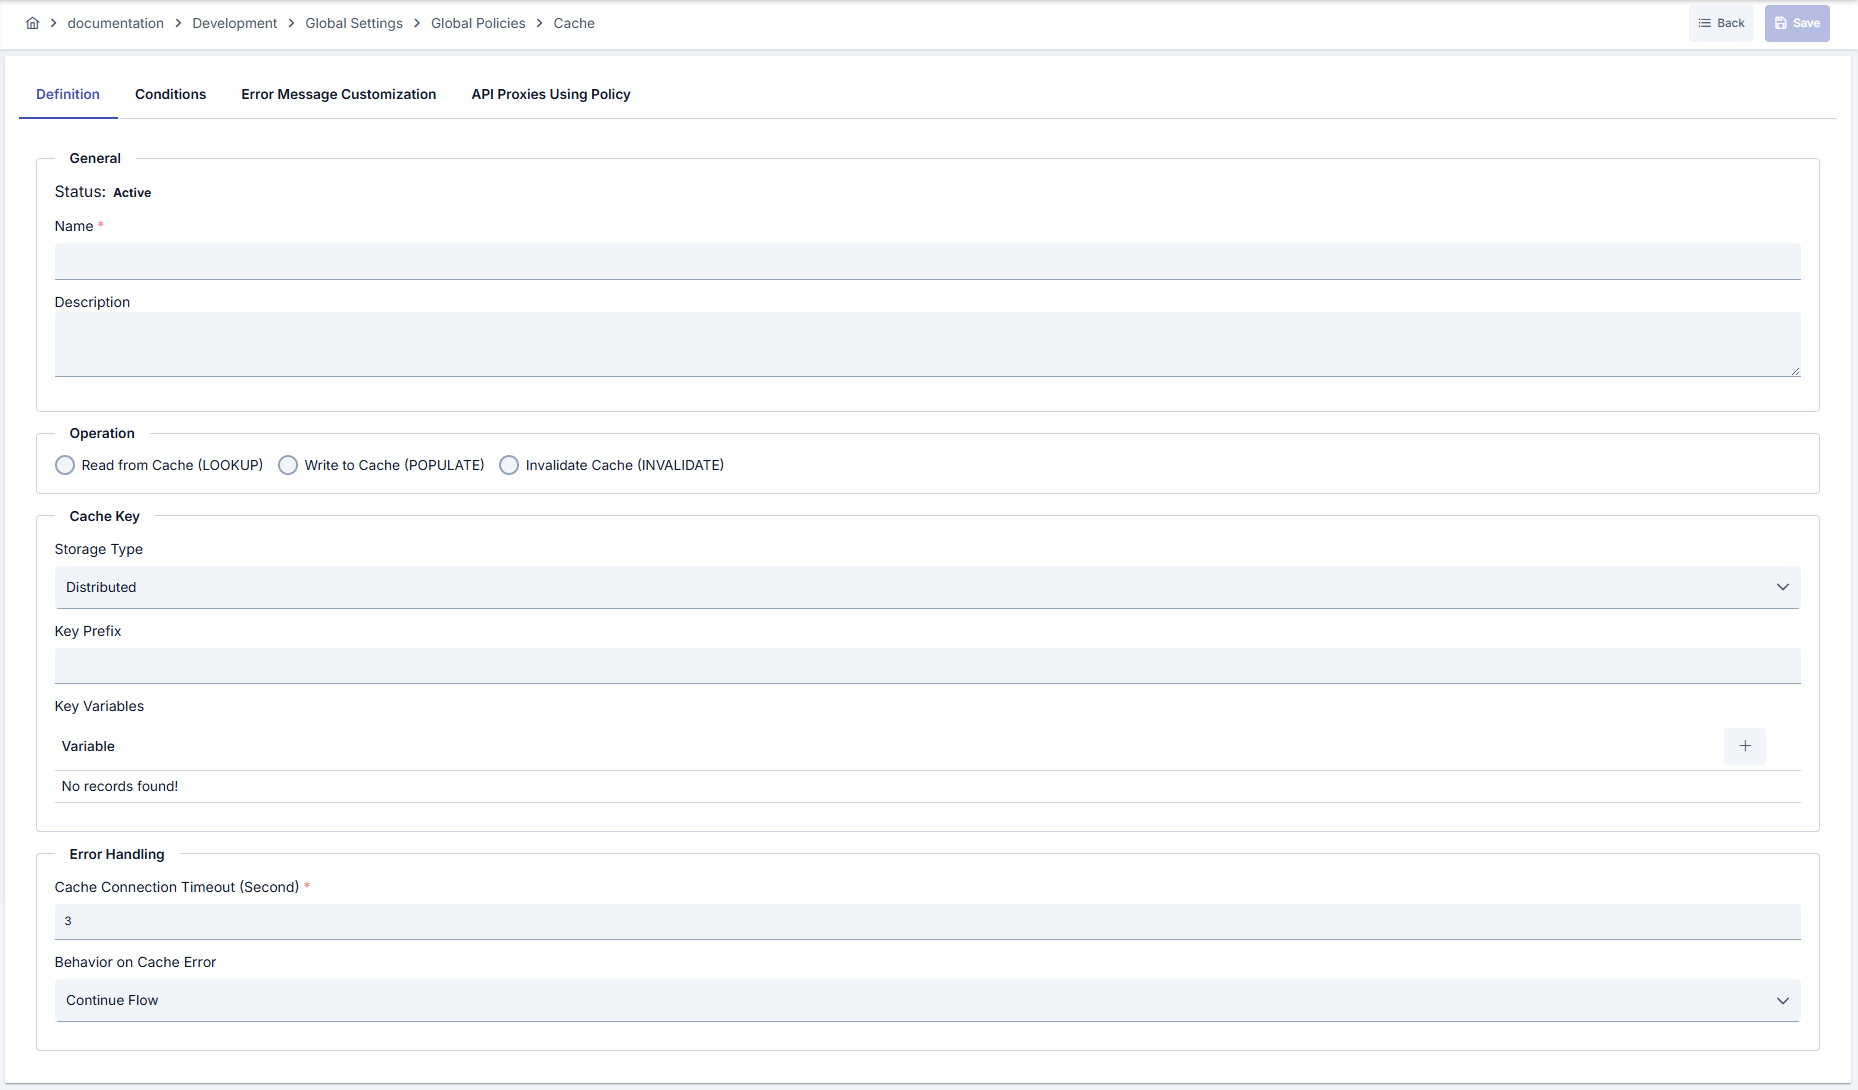Open API Proxies Using Policy tab
This screenshot has width=1858, height=1090.
[551, 94]
